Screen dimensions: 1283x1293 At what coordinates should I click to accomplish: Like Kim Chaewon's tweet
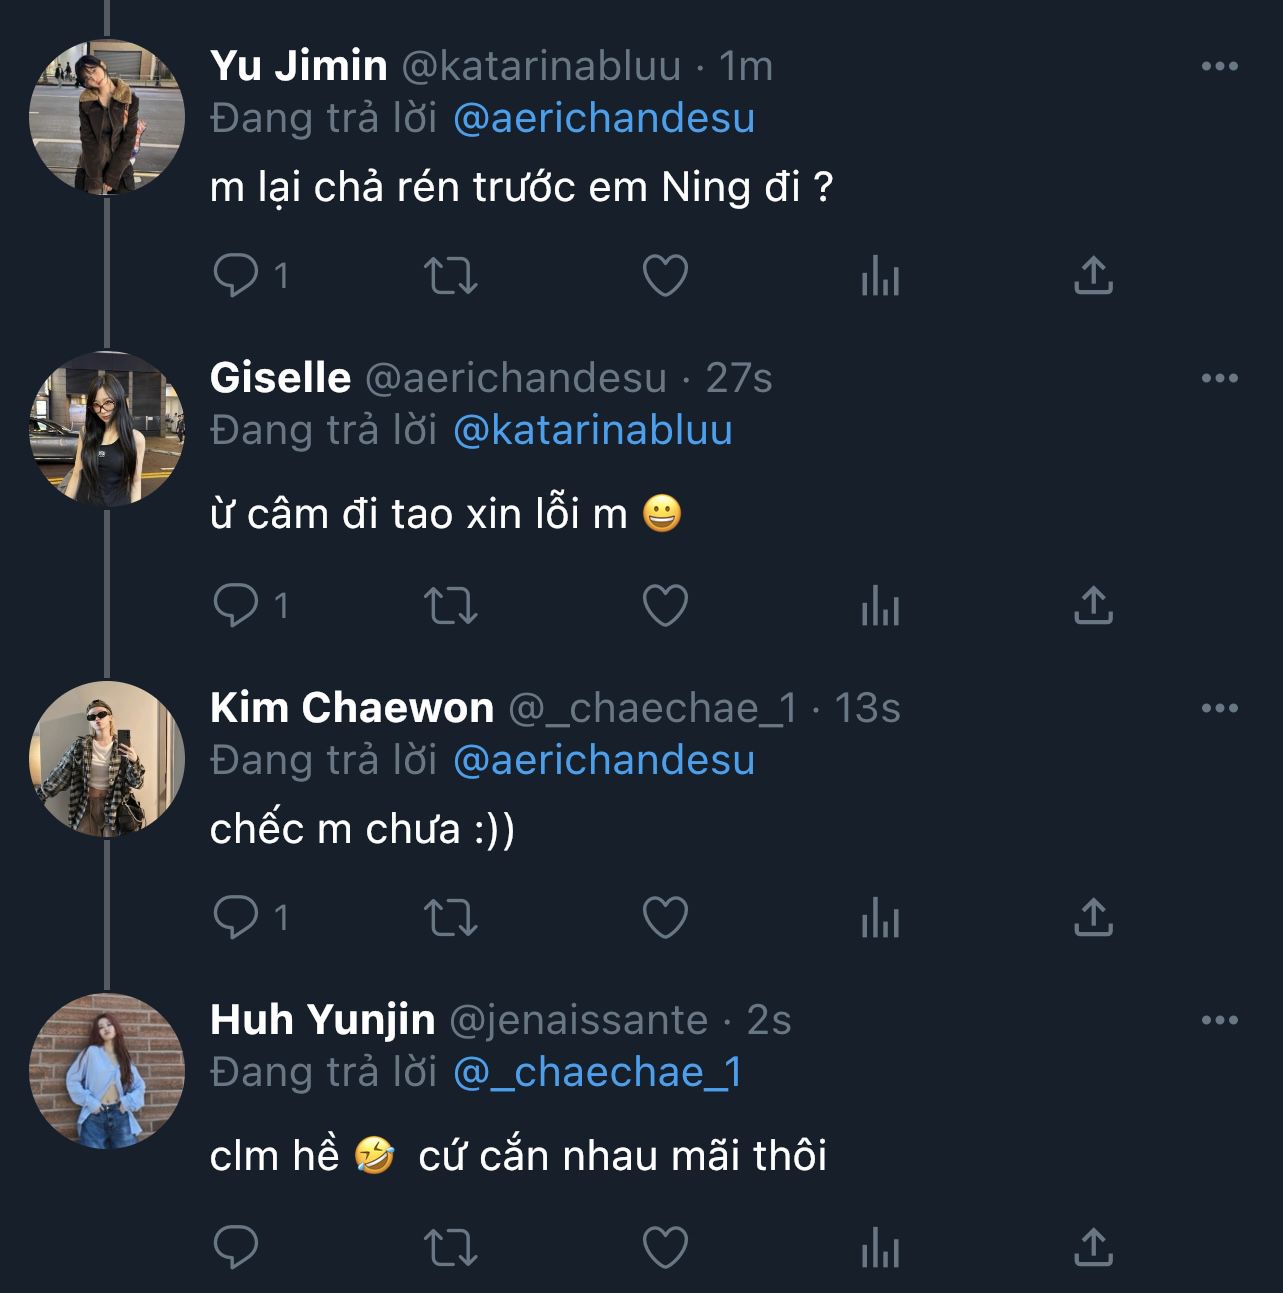coord(665,918)
